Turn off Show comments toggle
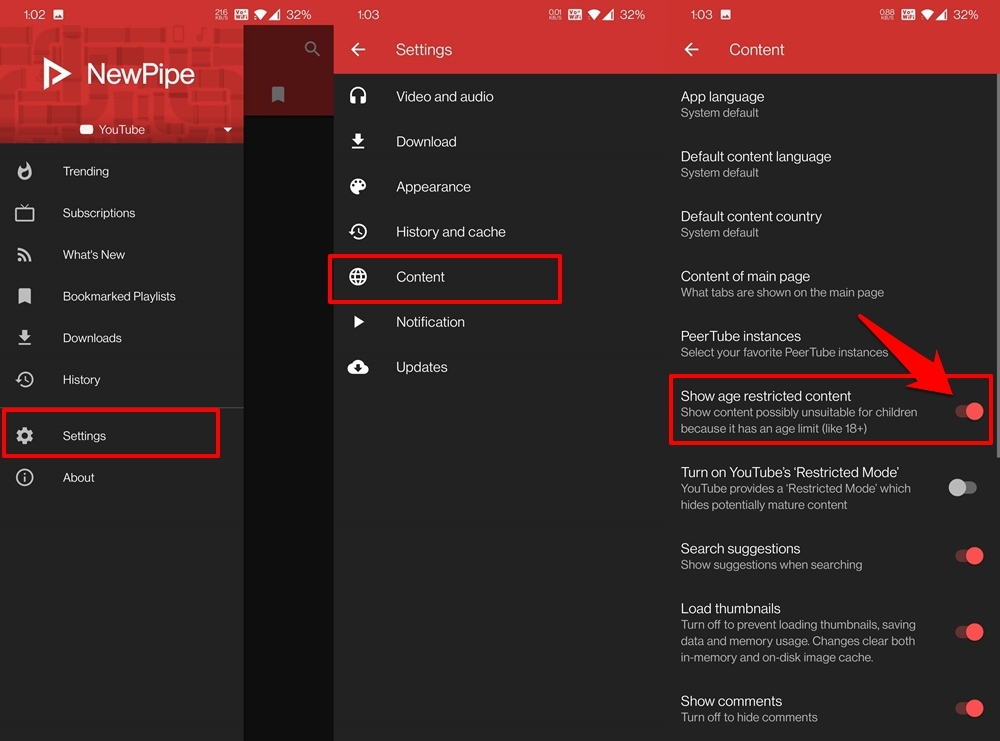 point(968,708)
